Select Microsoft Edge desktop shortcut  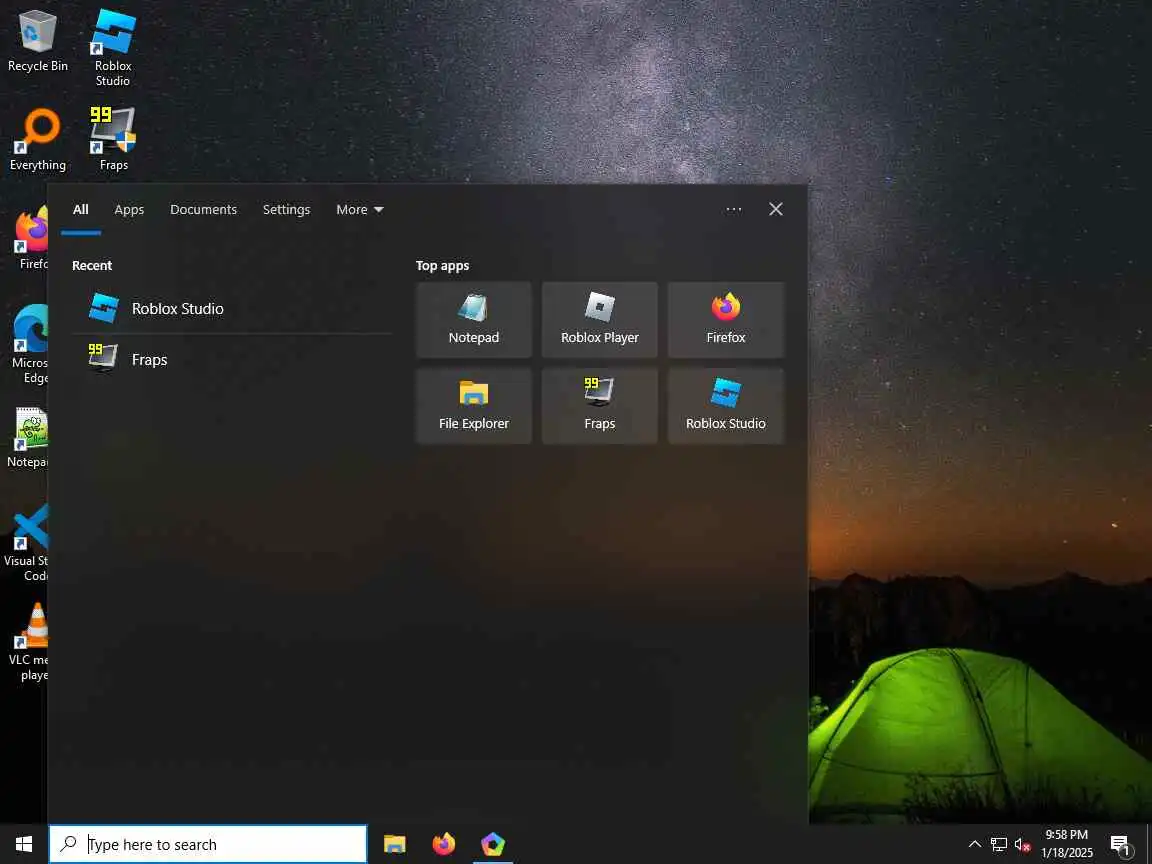point(29,344)
